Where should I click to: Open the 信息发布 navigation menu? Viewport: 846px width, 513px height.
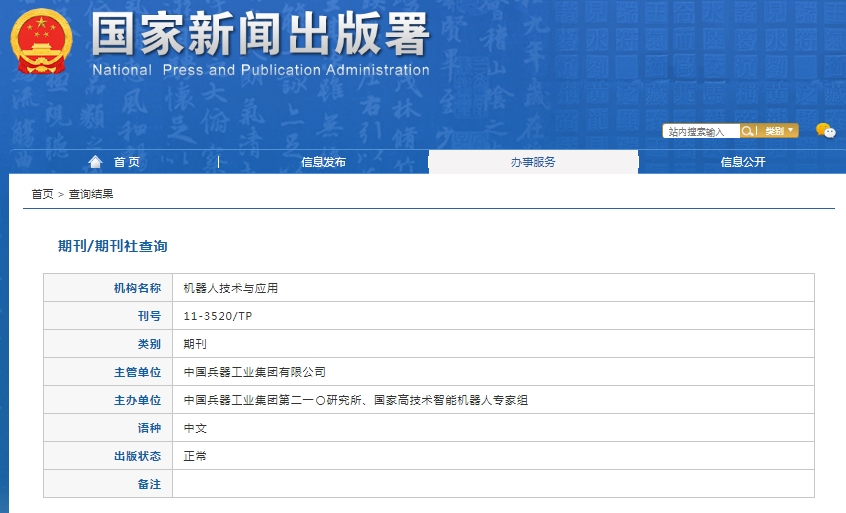(323, 162)
